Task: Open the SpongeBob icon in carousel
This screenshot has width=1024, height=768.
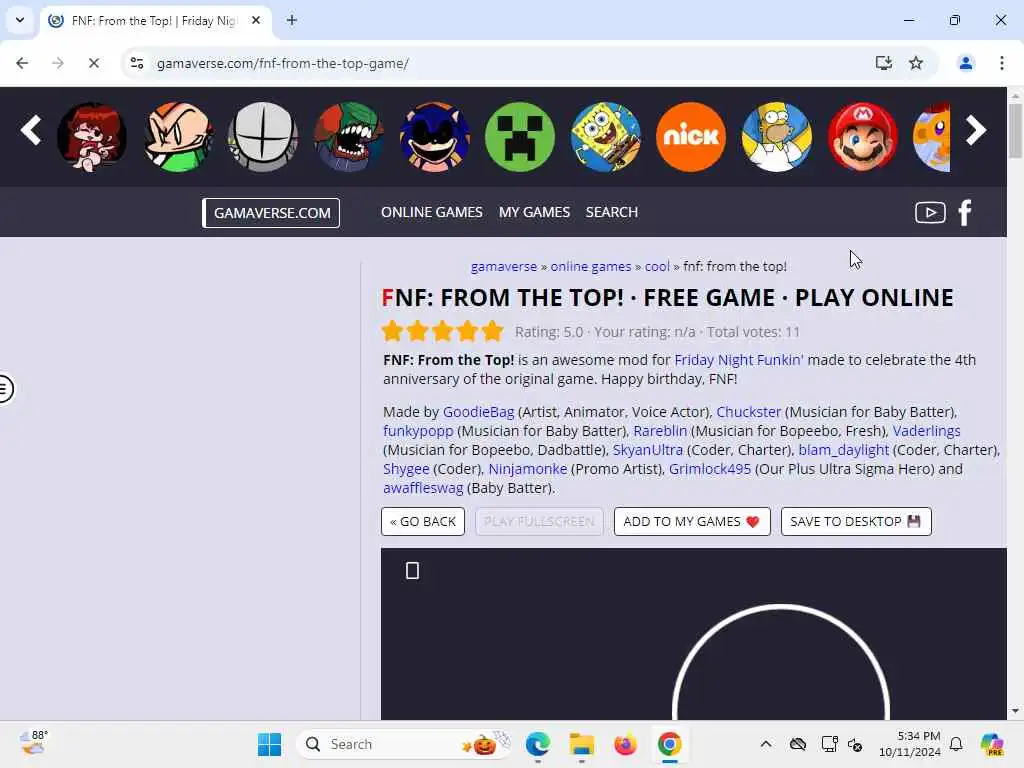Action: click(605, 137)
